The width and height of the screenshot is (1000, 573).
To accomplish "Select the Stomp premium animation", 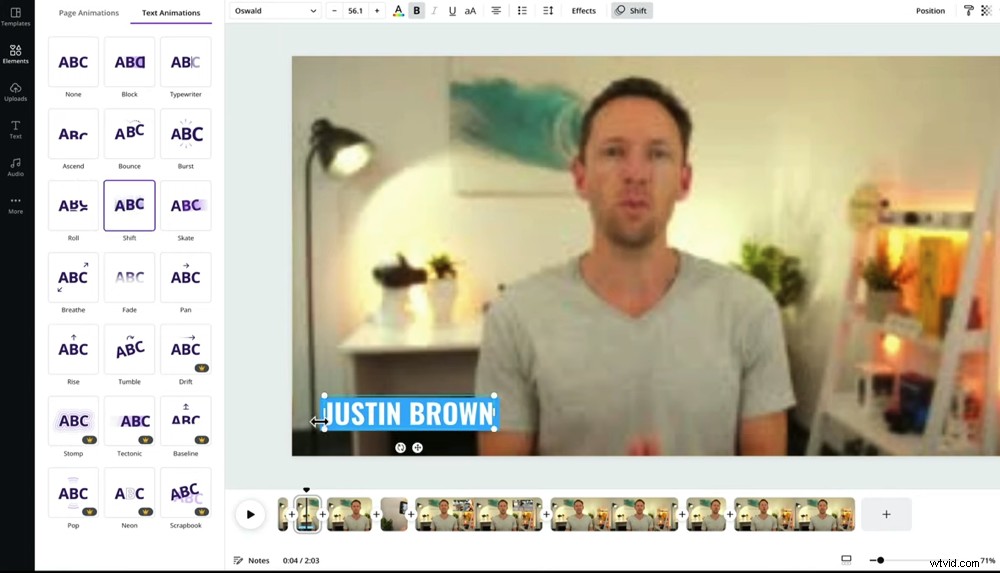I will 73,420.
